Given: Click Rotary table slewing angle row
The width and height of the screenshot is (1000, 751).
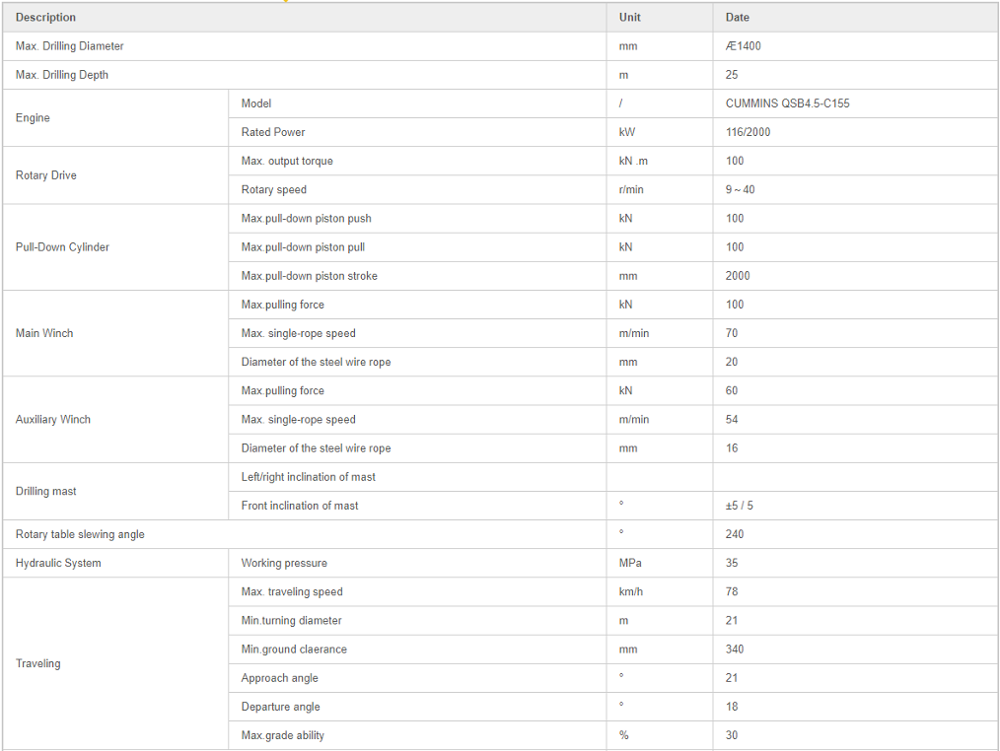Looking at the screenshot, I should (80, 534).
